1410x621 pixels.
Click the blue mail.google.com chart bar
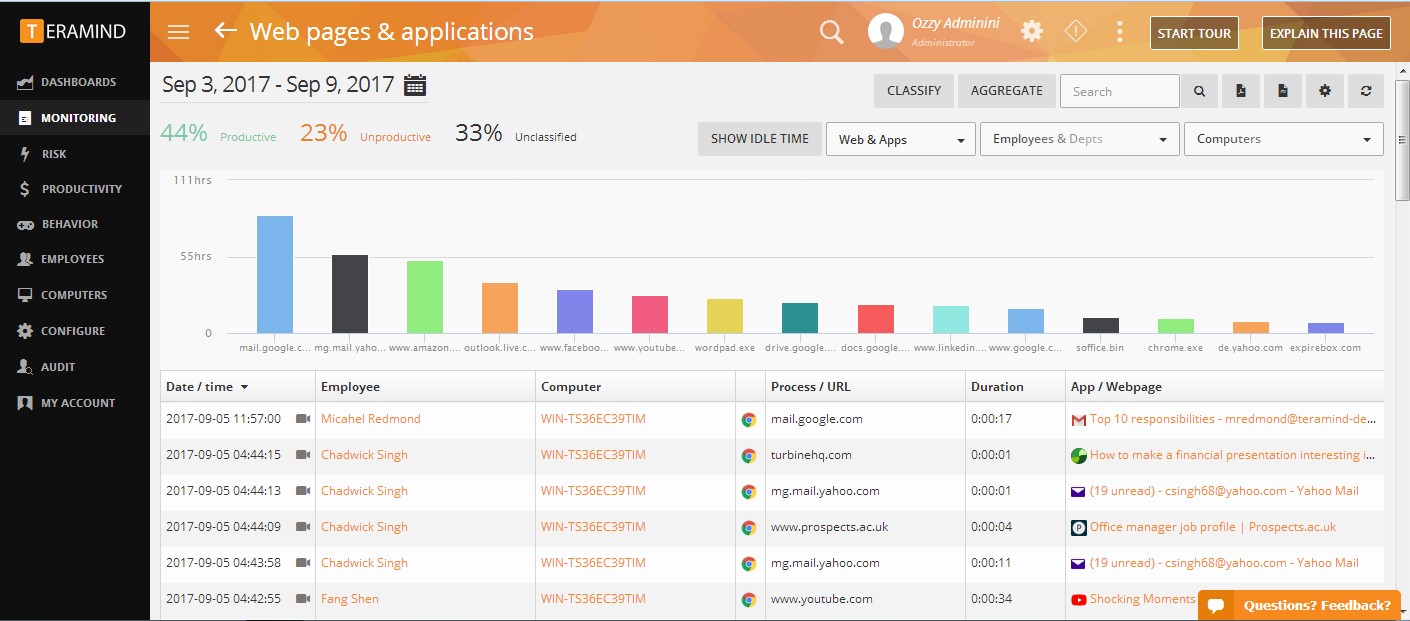[x=275, y=275]
